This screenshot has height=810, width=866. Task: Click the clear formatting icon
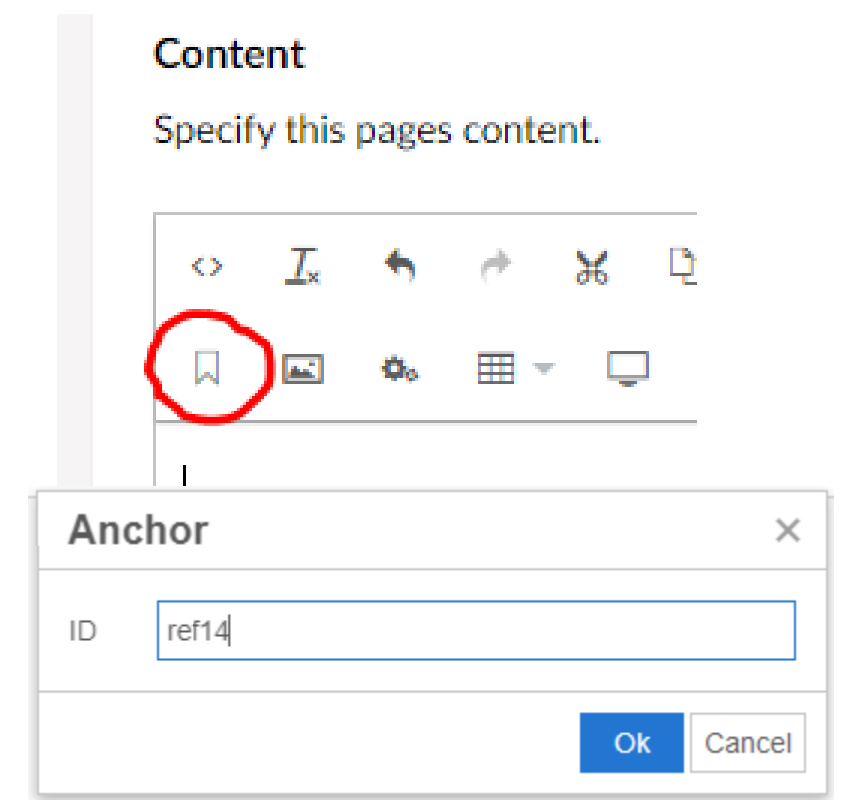pos(302,267)
